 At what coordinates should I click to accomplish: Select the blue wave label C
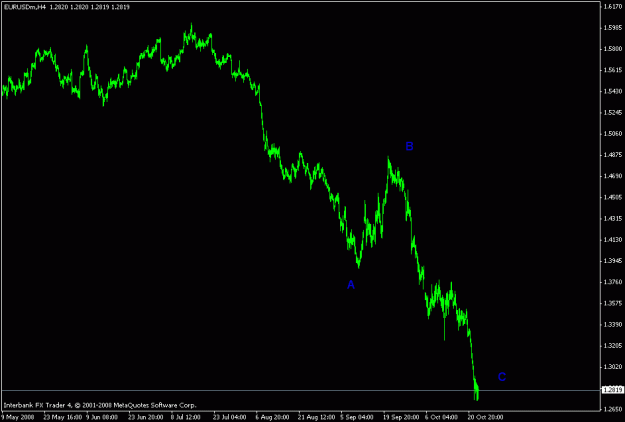(x=502, y=377)
